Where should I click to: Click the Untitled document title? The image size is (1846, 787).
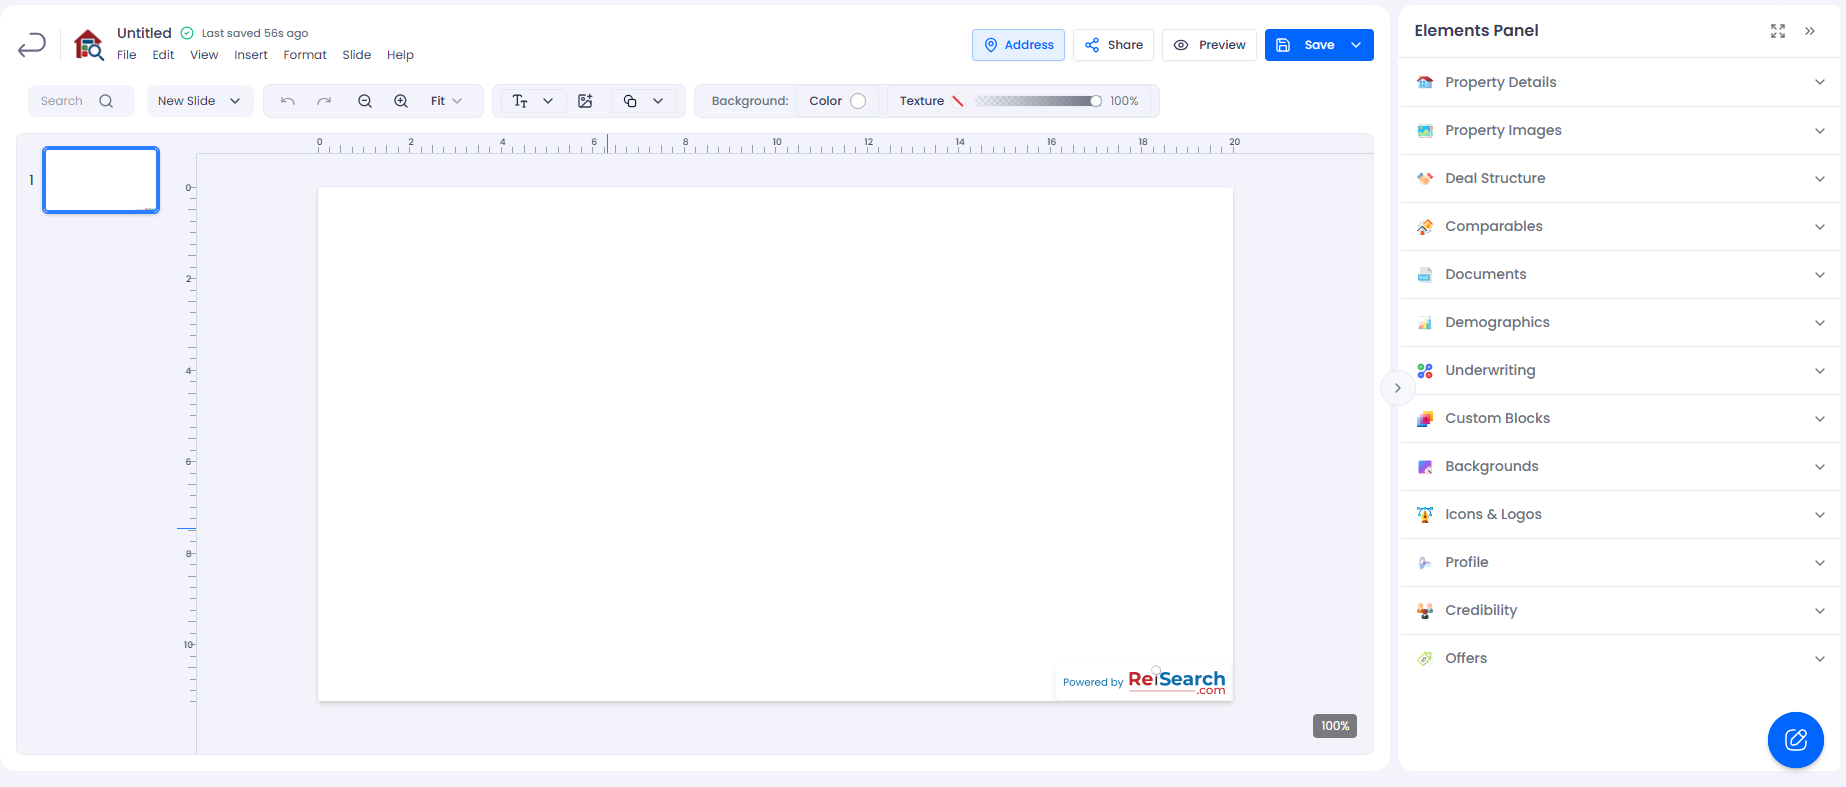click(144, 33)
